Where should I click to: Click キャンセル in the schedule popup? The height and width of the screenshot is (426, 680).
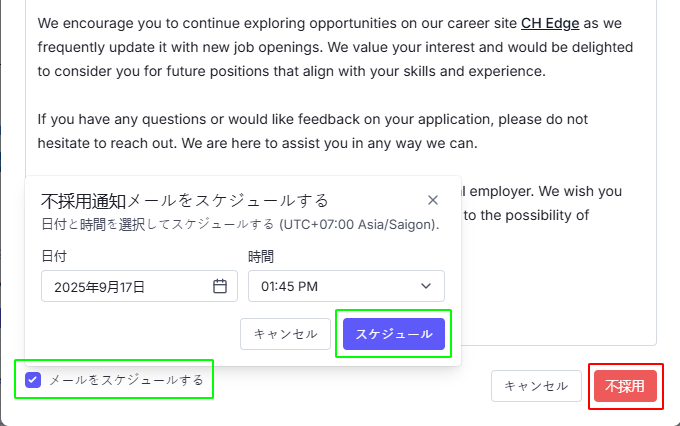(x=285, y=334)
